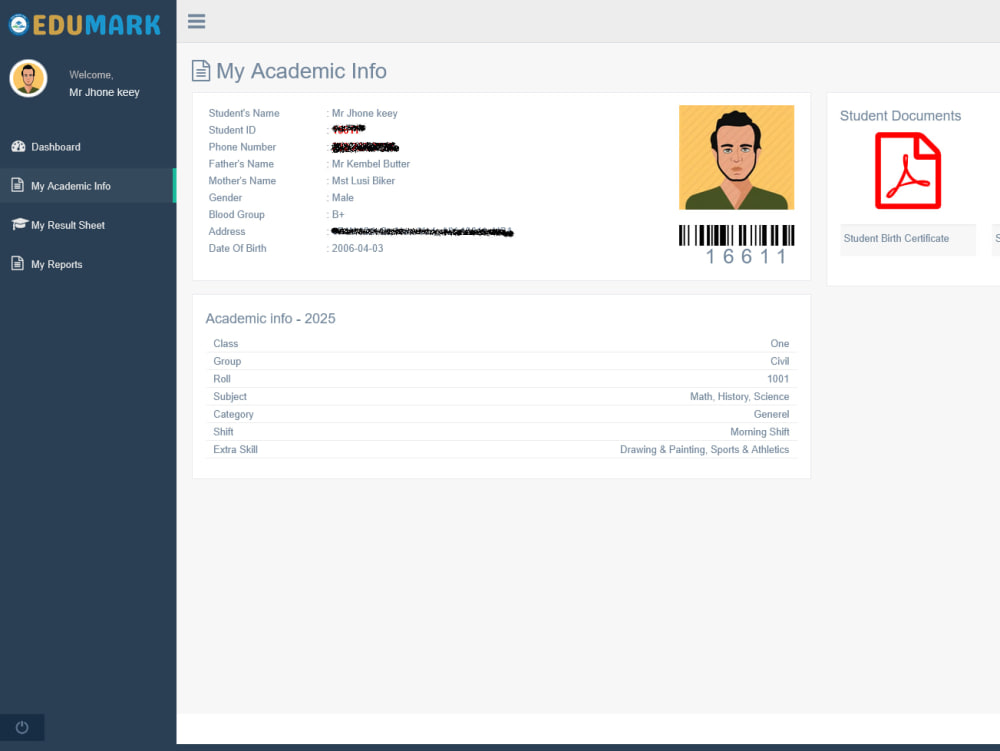Select mother's name Mst Lusi Biker
Screen dimensions: 1000x751
click(x=364, y=181)
